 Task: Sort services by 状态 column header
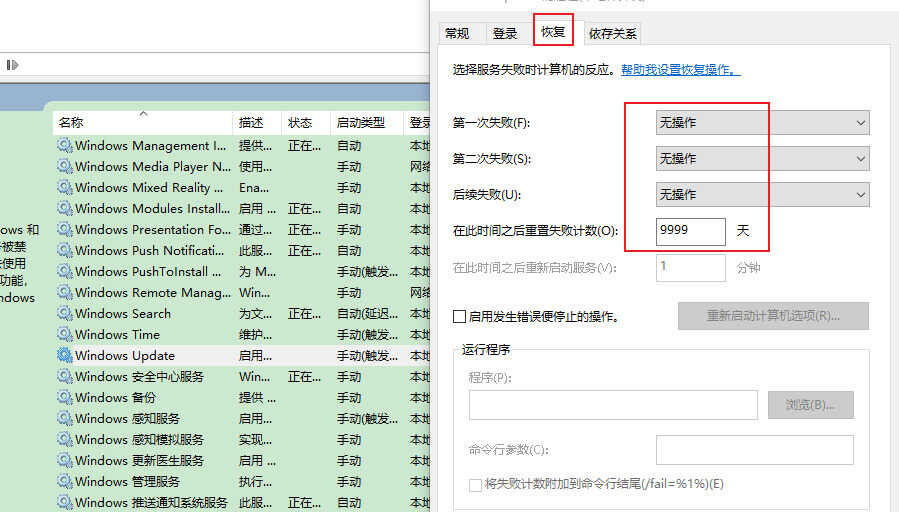coord(306,123)
